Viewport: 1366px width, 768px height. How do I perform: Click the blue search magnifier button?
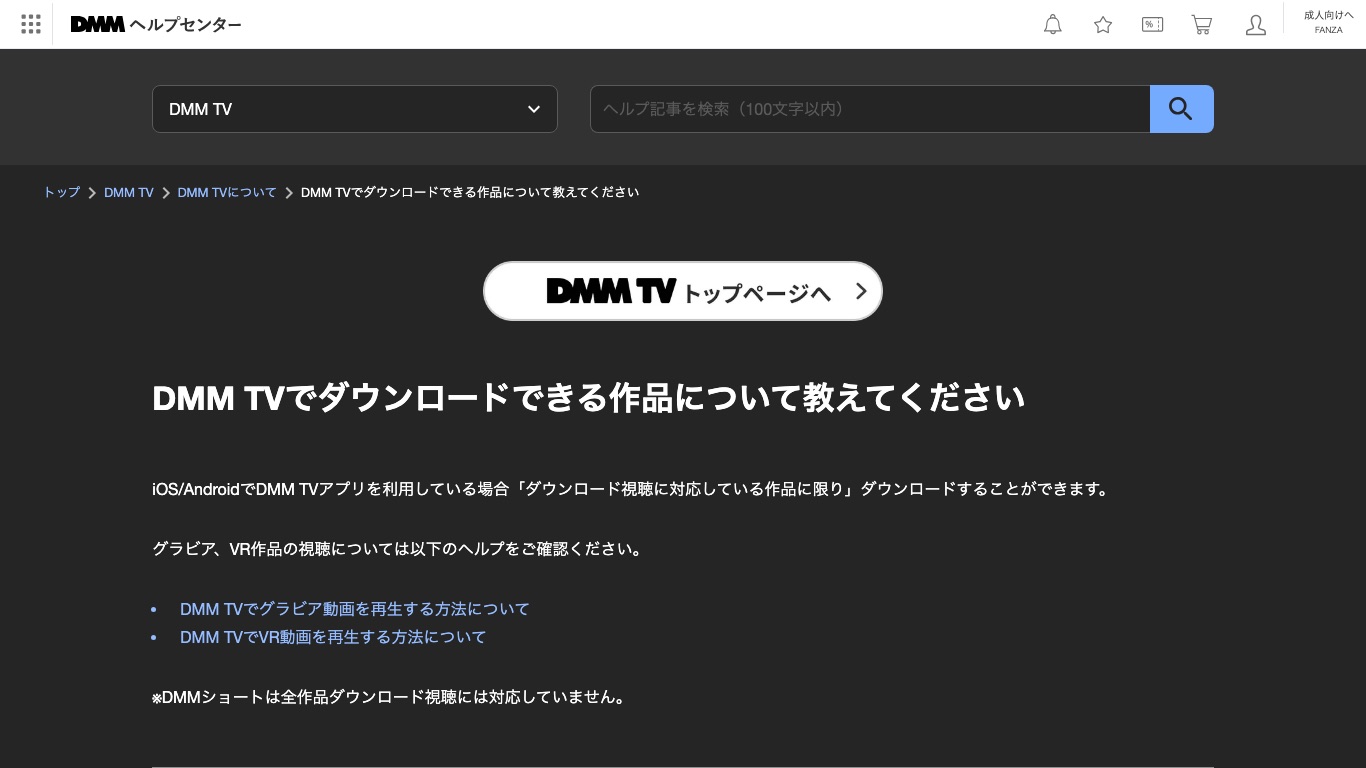1181,109
